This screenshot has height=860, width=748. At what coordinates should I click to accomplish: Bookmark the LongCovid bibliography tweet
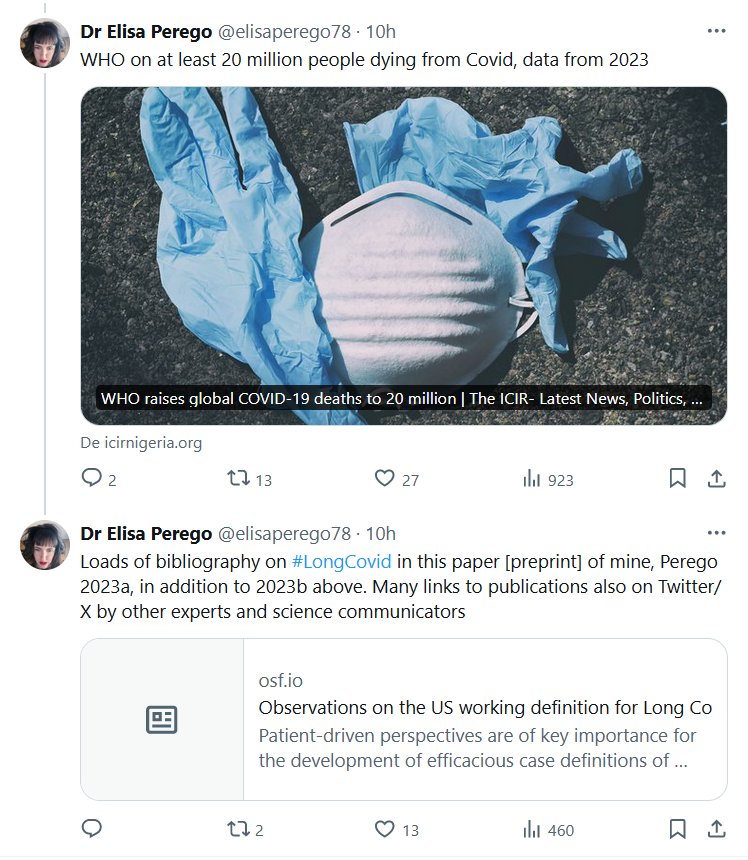pyautogui.click(x=678, y=829)
